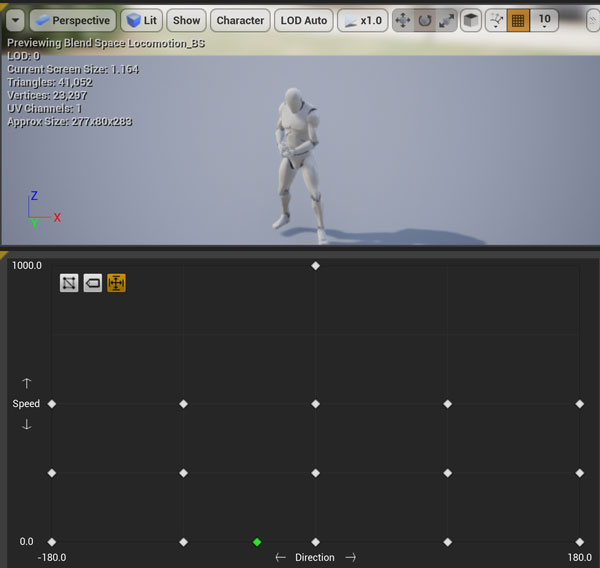Image resolution: width=600 pixels, height=568 pixels.
Task: Toggle triangulation display in blend space grid
Action: [x=69, y=283]
